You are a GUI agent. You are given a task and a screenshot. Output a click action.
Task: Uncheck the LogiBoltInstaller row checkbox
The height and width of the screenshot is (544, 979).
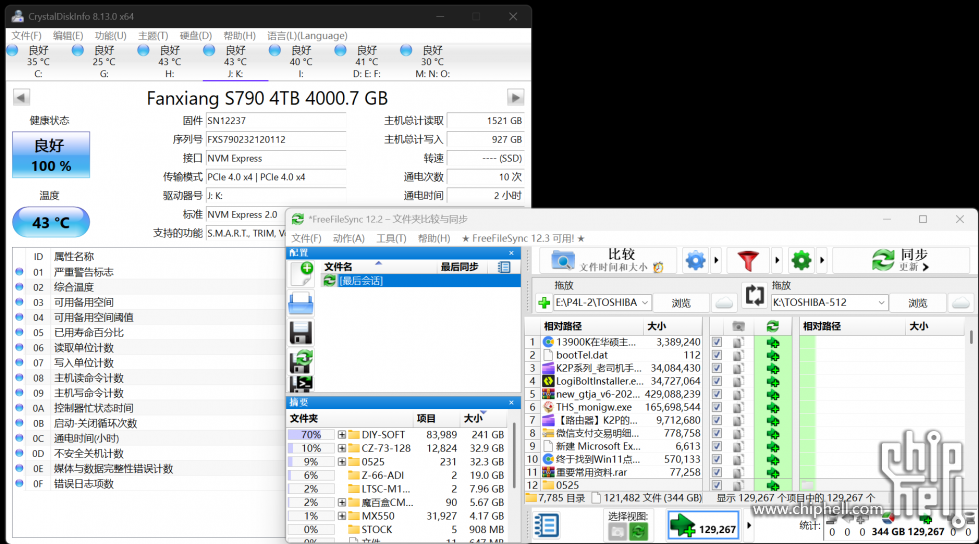[717, 381]
